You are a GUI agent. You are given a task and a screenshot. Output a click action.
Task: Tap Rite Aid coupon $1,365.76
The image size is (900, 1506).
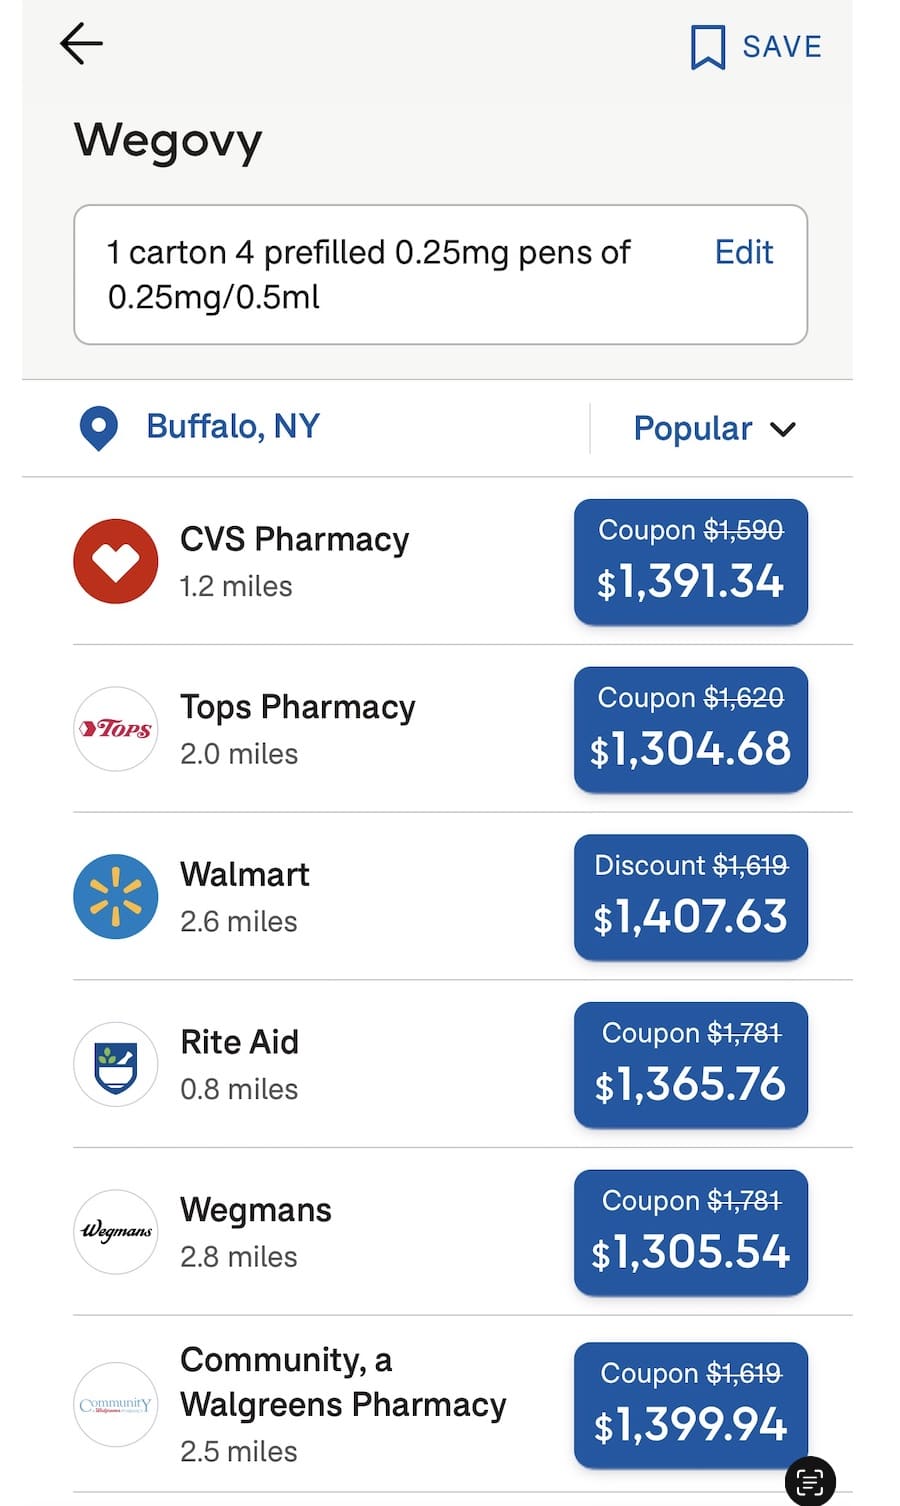pos(690,1065)
